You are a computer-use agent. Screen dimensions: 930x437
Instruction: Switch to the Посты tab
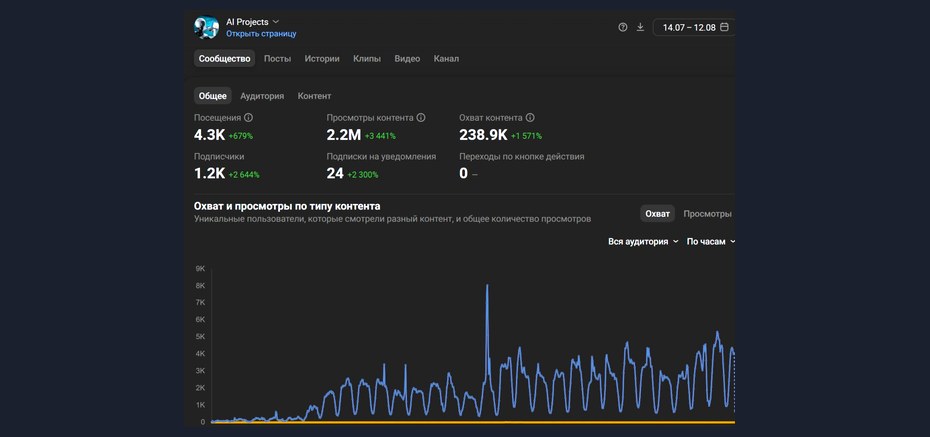(x=278, y=59)
